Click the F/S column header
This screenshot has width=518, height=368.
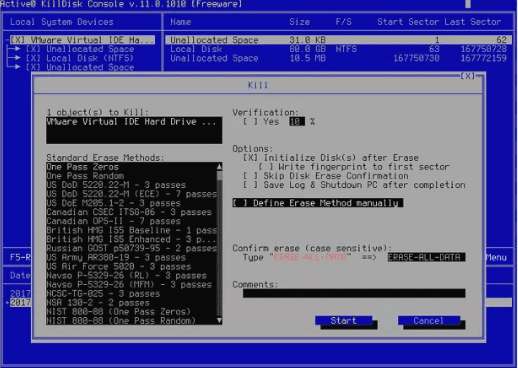343,22
